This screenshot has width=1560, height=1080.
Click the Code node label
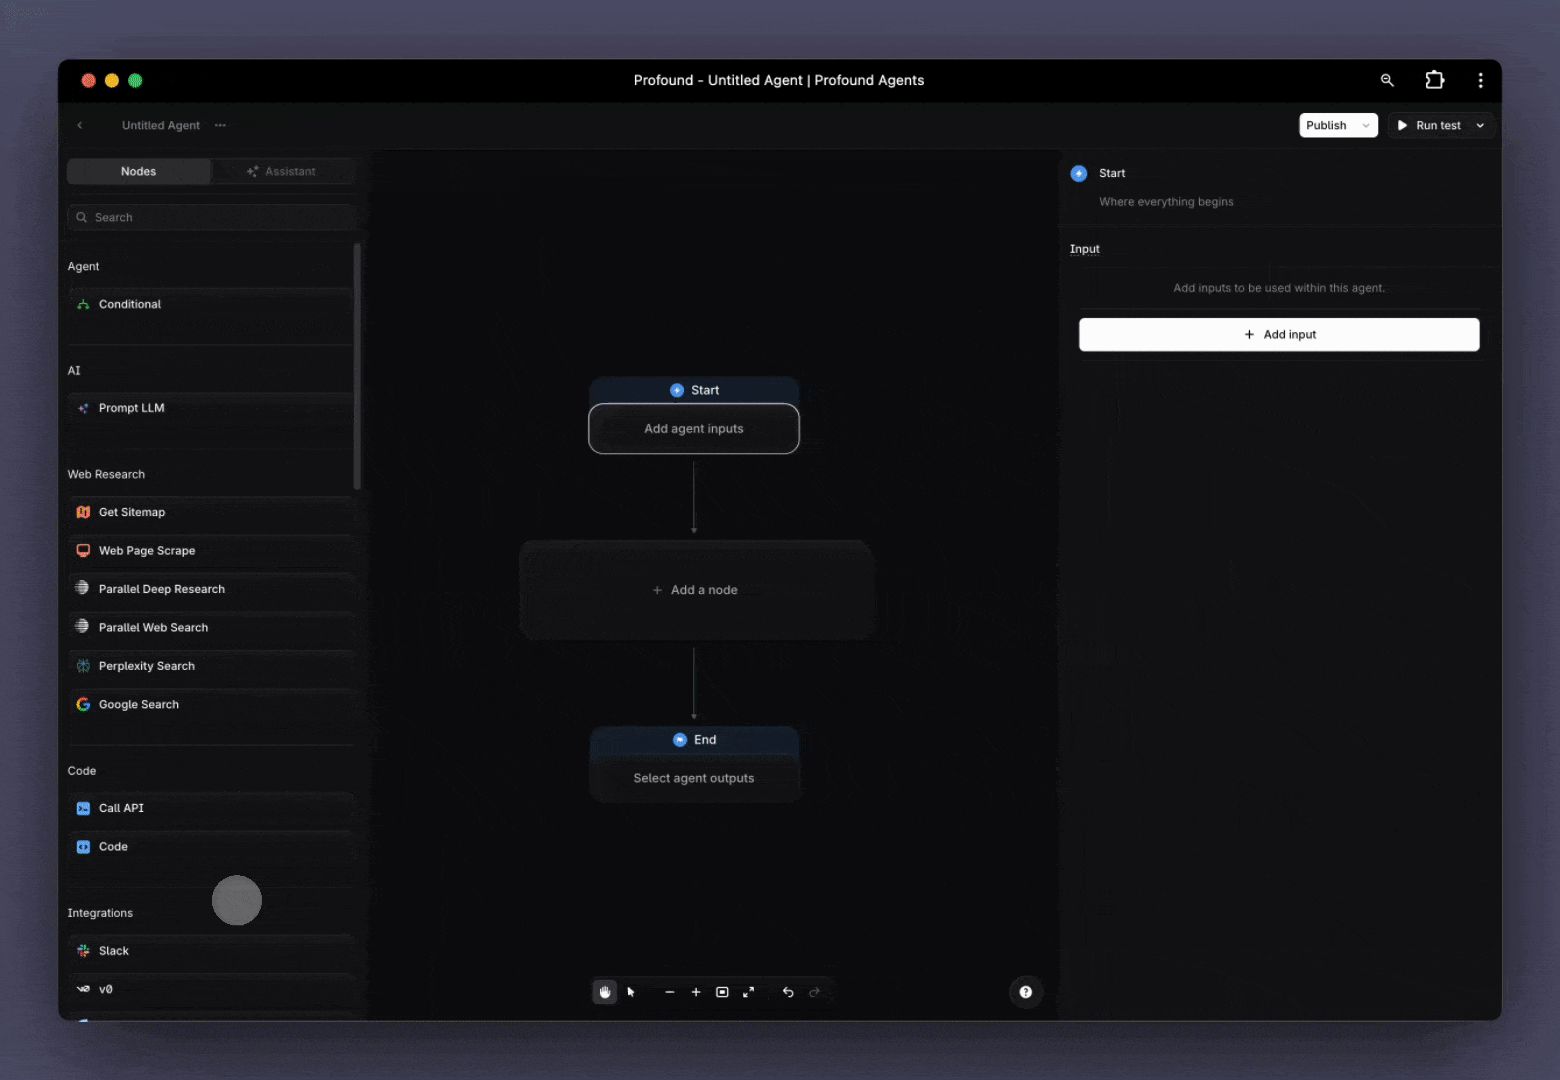coord(113,846)
